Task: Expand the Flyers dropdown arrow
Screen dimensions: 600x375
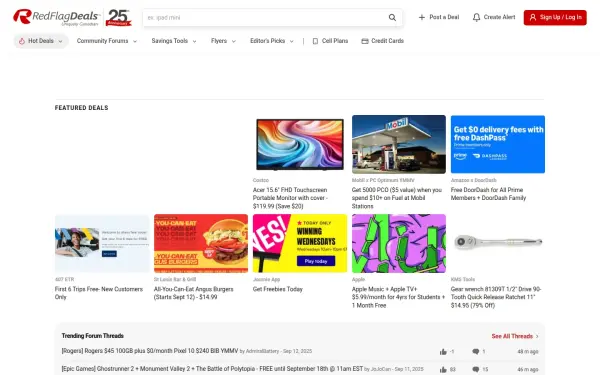Action: click(x=233, y=41)
